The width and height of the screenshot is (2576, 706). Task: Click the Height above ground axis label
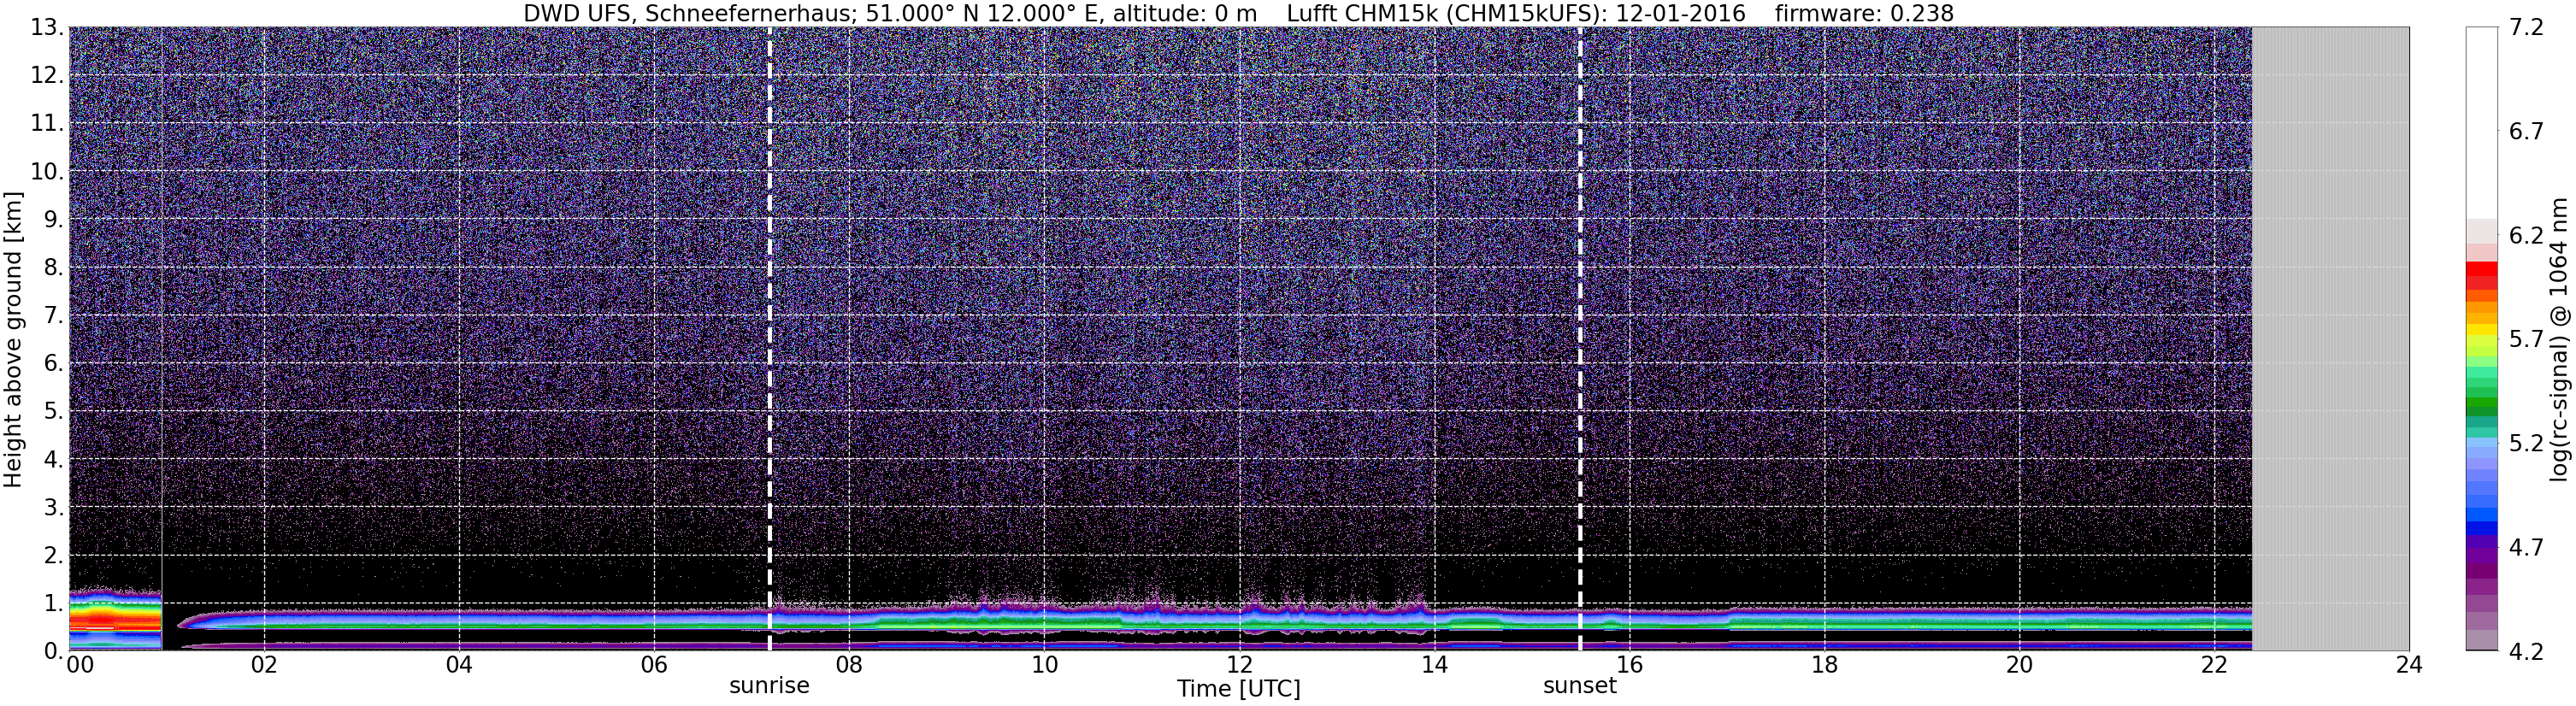coord(13,339)
